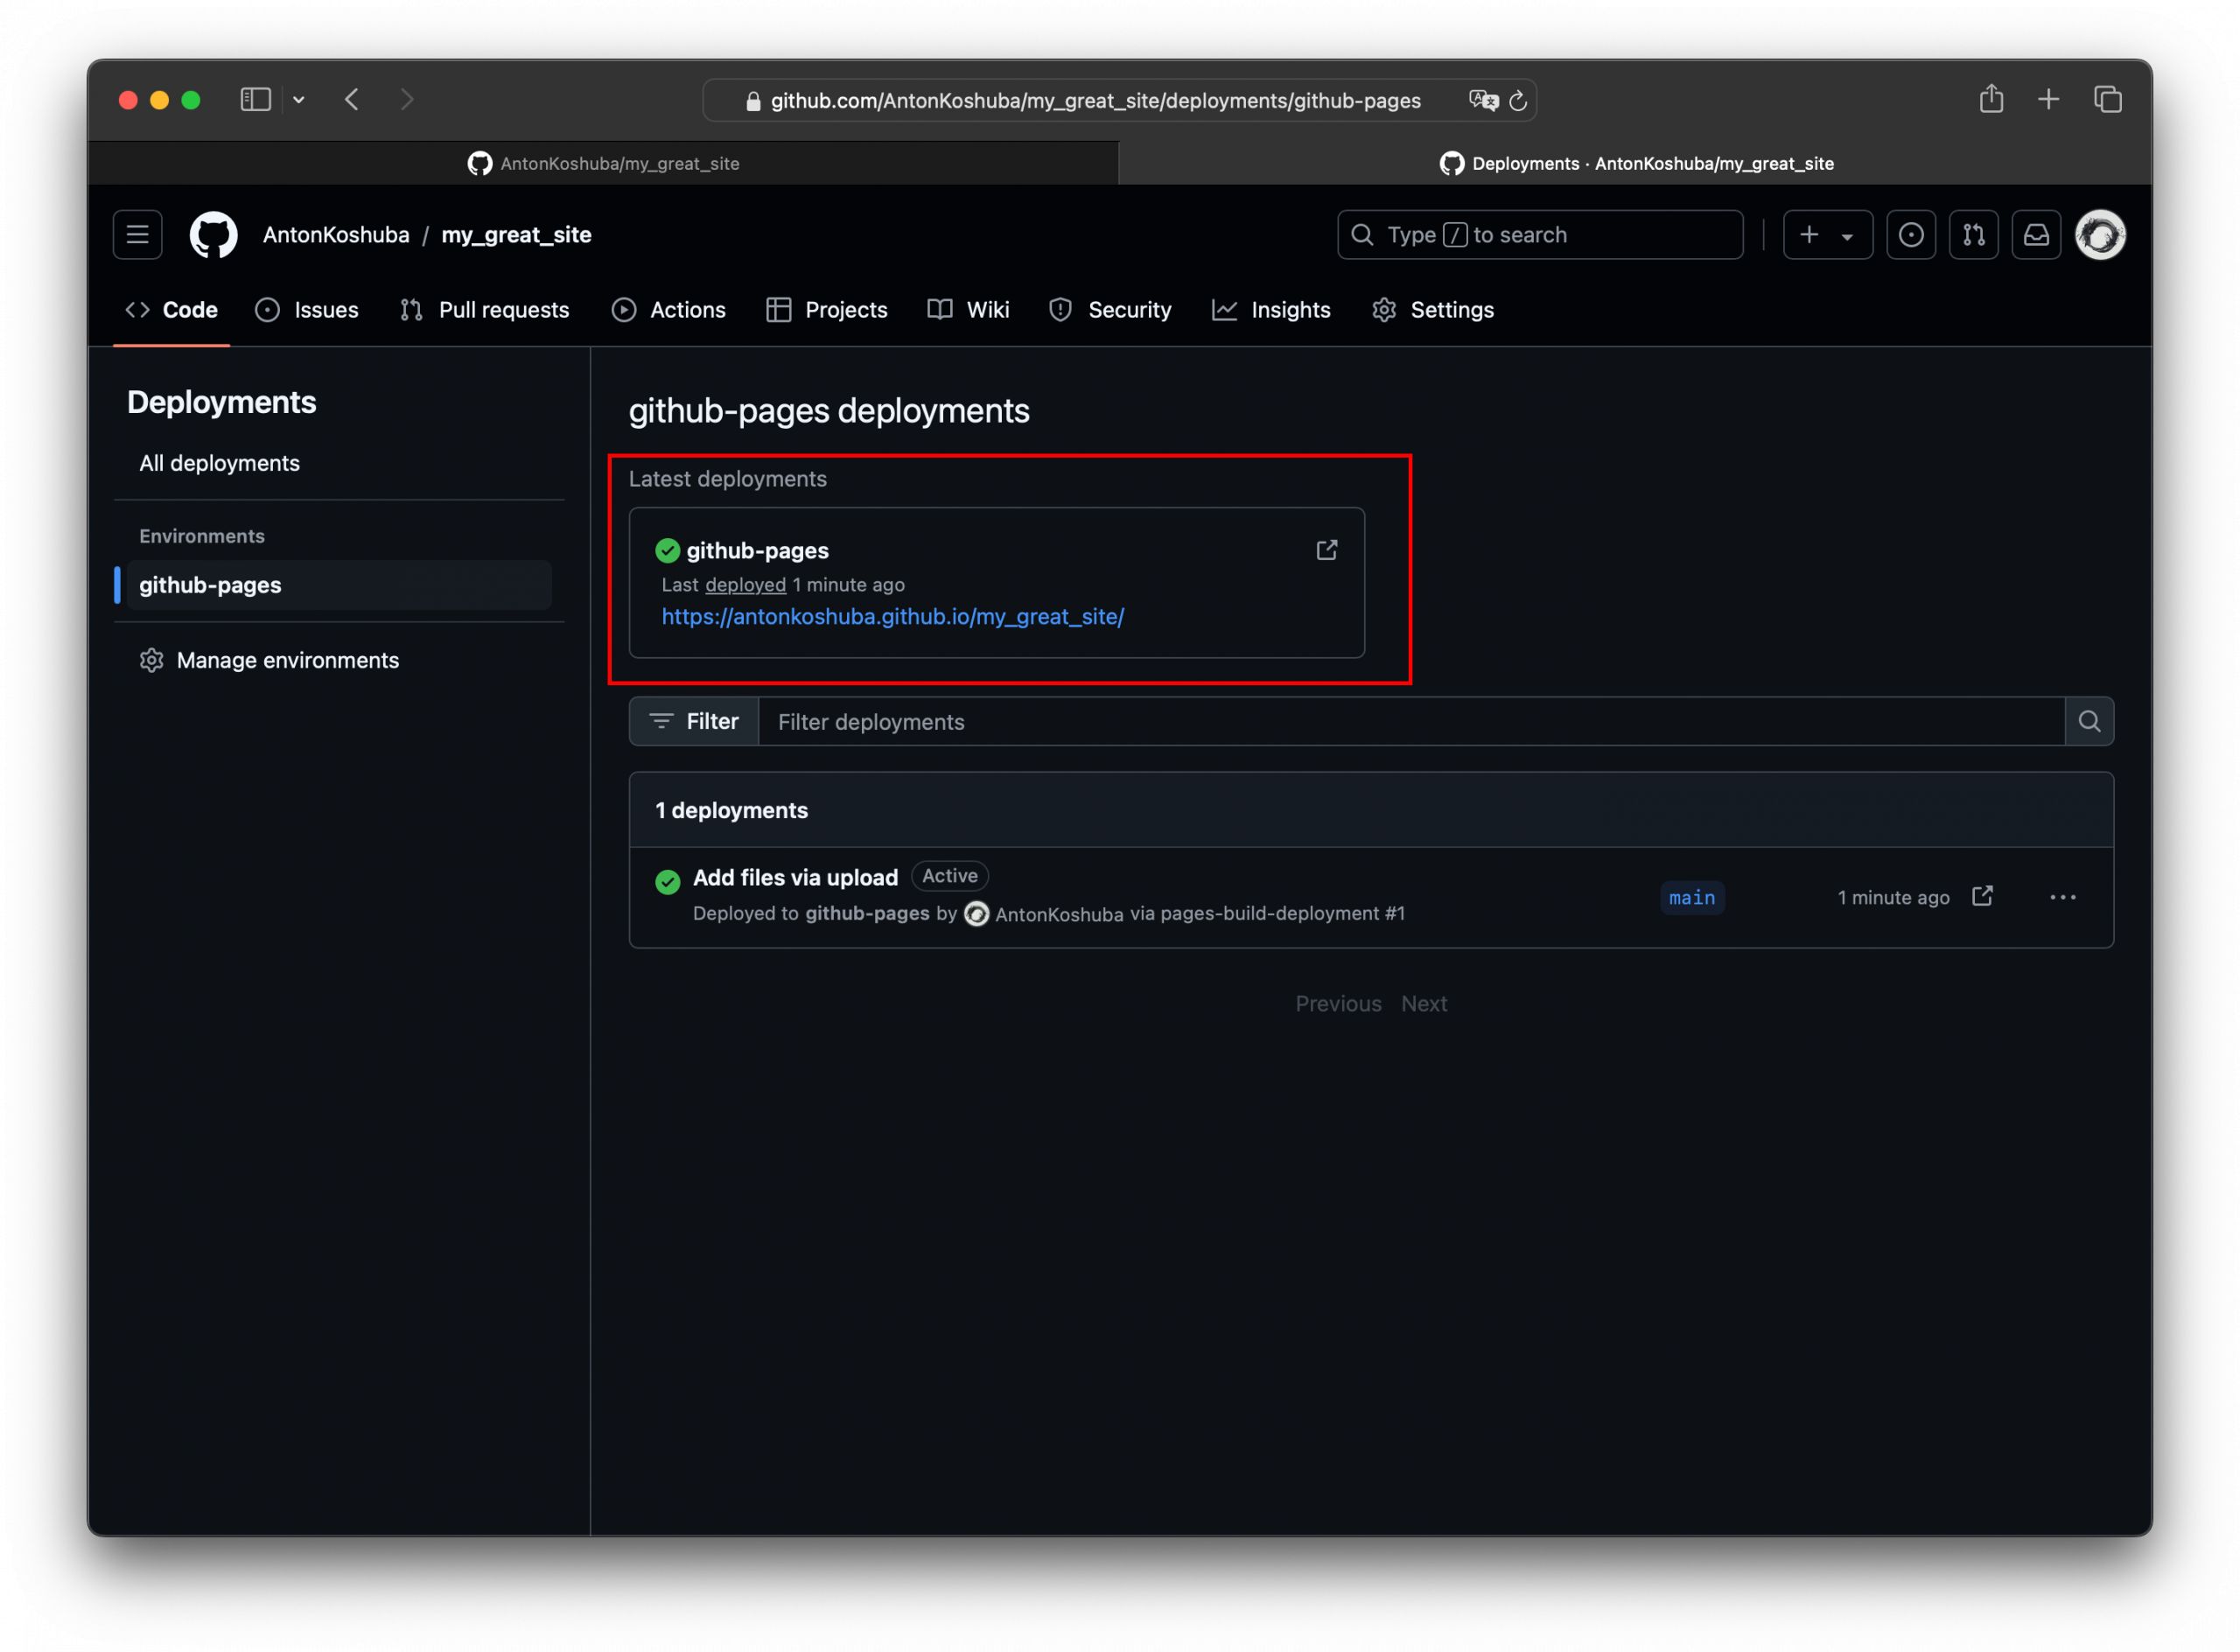Click the main branch label
The width and height of the screenshot is (2240, 1652).
coord(1692,897)
